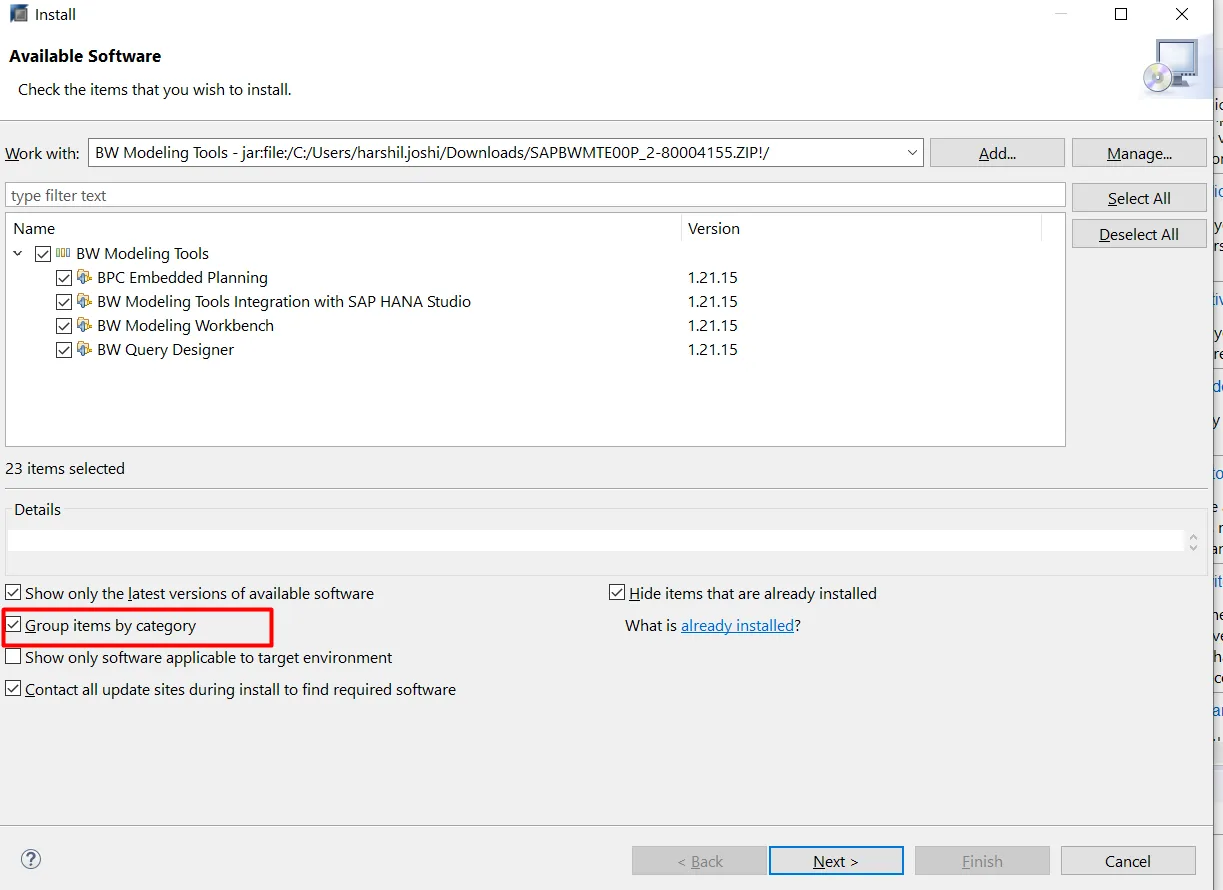The width and height of the screenshot is (1223, 890).
Task: Open the help question-mark icon
Action: coord(30,858)
